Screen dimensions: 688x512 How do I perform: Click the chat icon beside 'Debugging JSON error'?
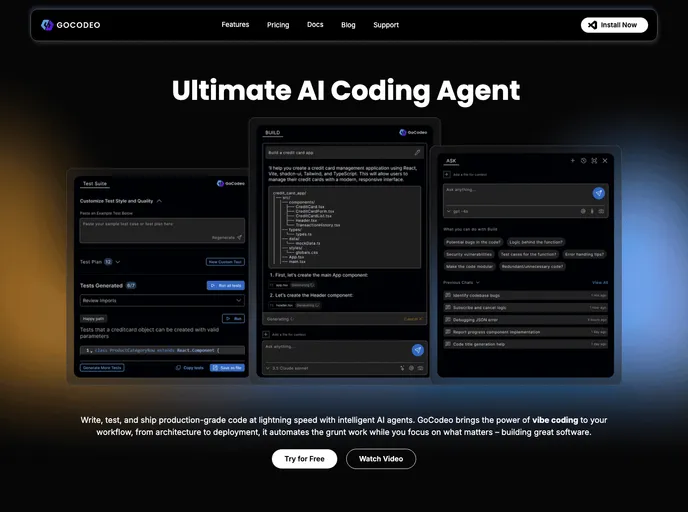448,320
